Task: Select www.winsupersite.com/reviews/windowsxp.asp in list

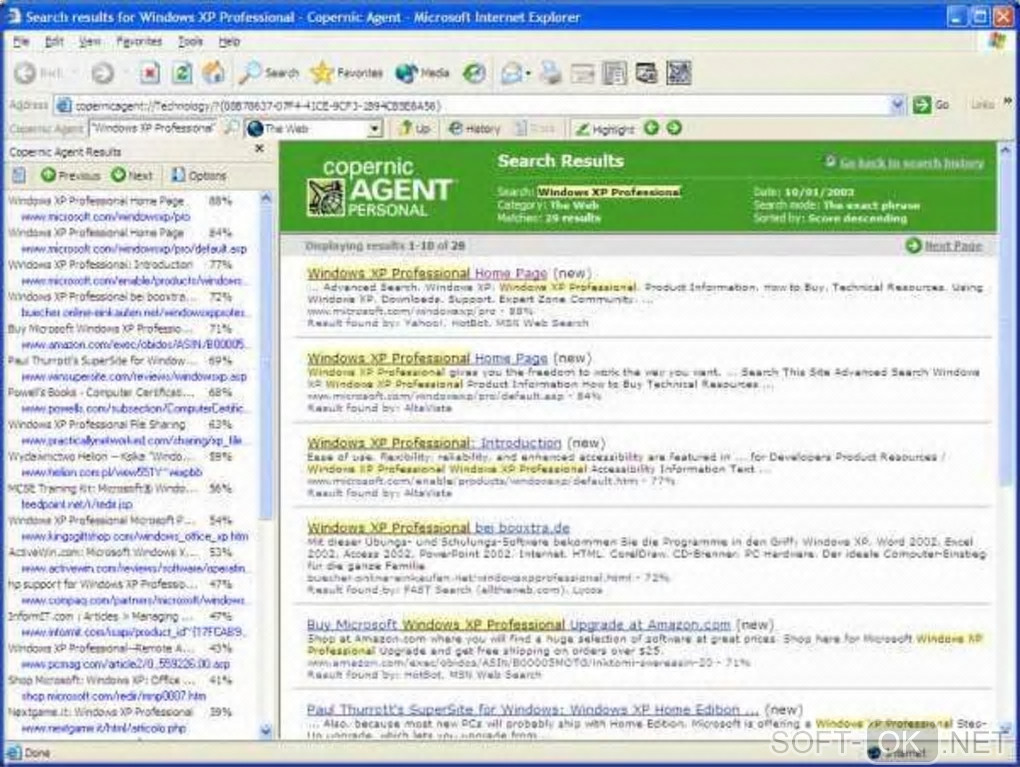Action: (134, 376)
